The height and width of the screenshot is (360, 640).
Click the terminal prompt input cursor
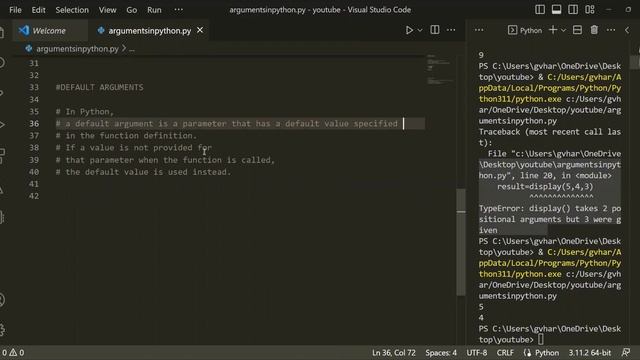pyautogui.click(x=541, y=339)
